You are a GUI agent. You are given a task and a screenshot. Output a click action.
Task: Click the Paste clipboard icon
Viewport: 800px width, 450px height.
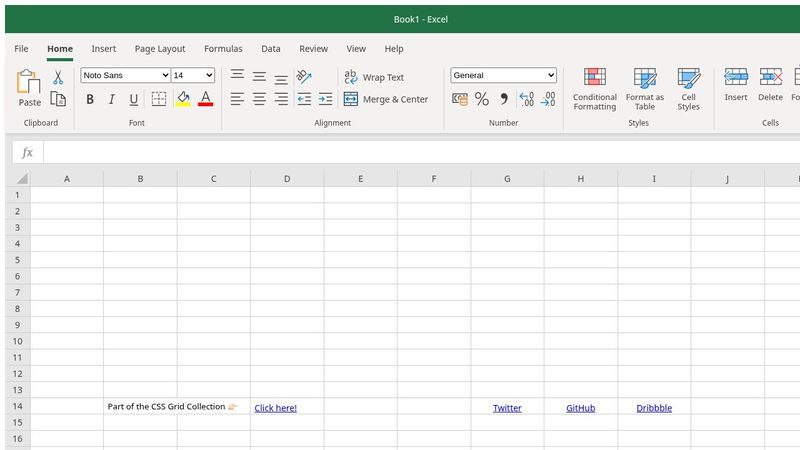pyautogui.click(x=29, y=87)
